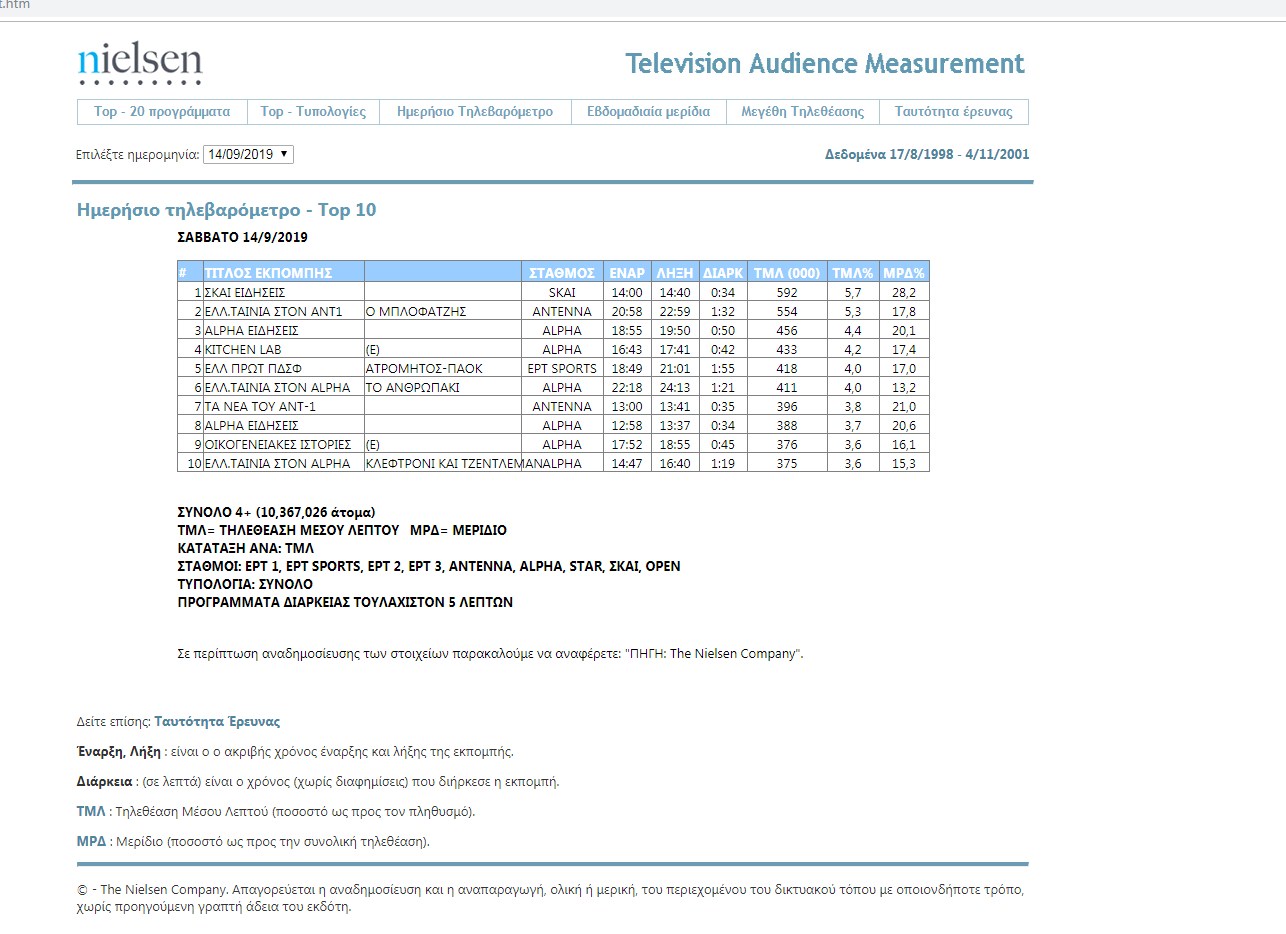Go to Εβδομαδιαία μερίδια tab
The image size is (1286, 934).
coord(648,112)
